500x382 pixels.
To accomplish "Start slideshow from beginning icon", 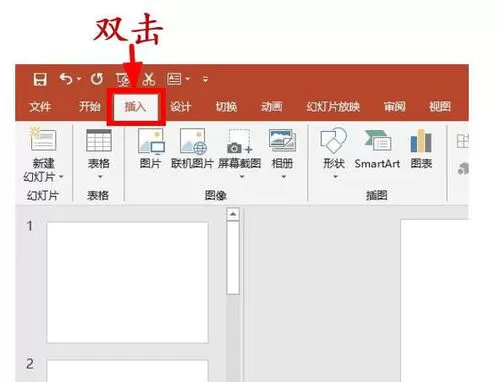I will click(x=123, y=79).
